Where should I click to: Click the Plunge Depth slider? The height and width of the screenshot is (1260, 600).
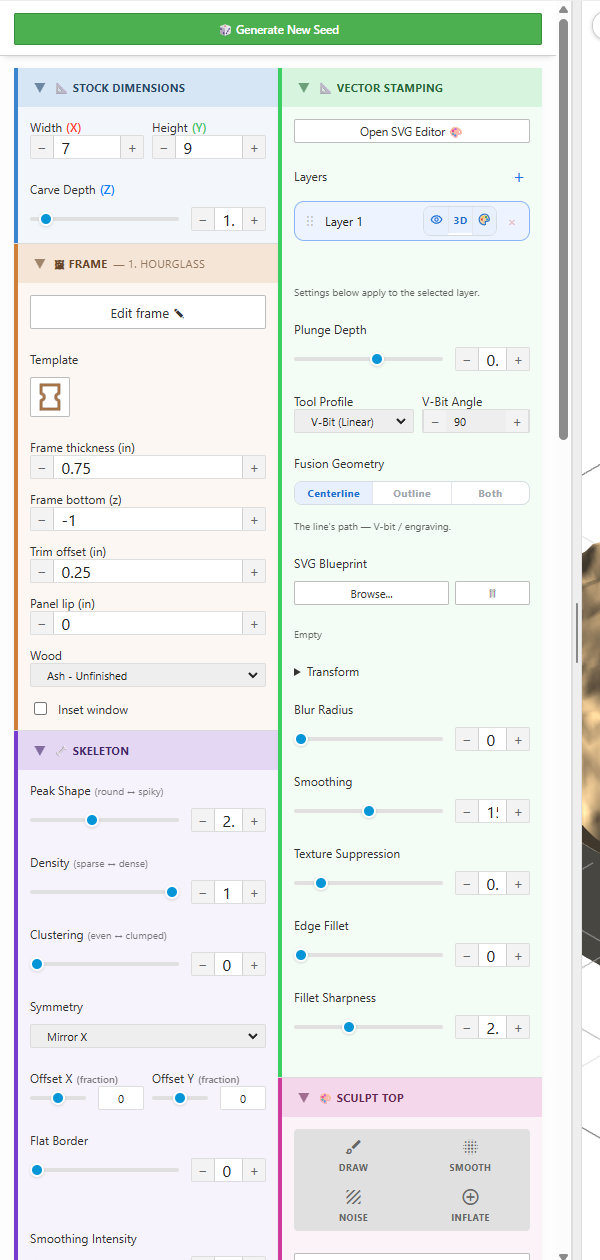[368, 359]
